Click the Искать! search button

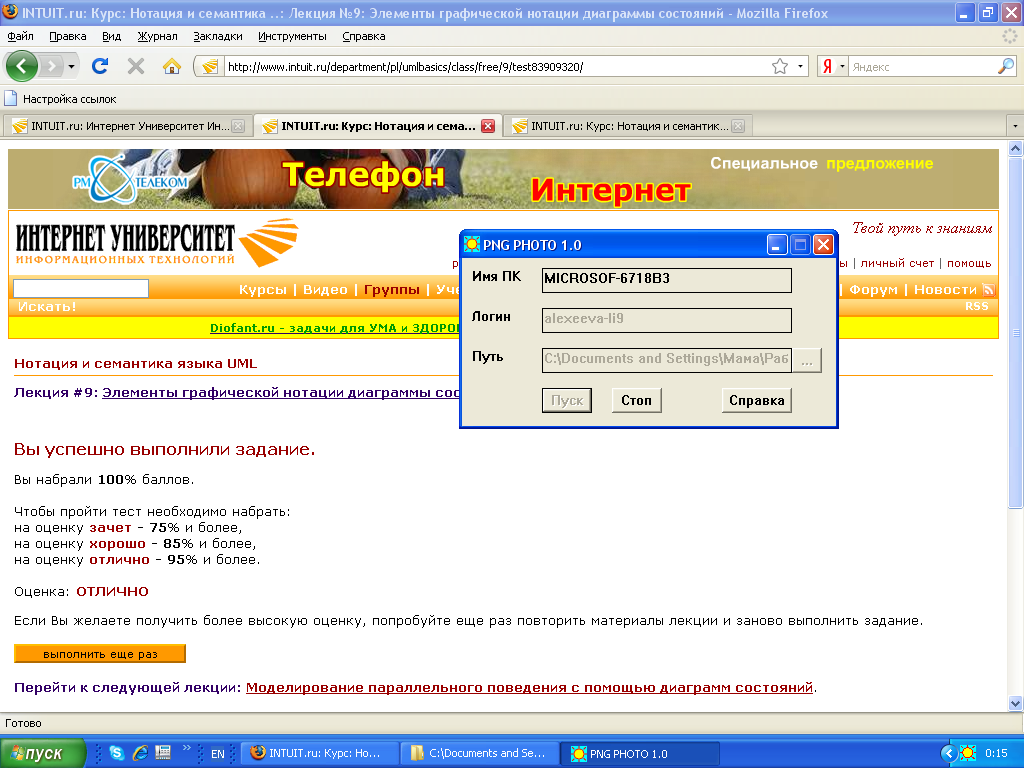pos(47,306)
